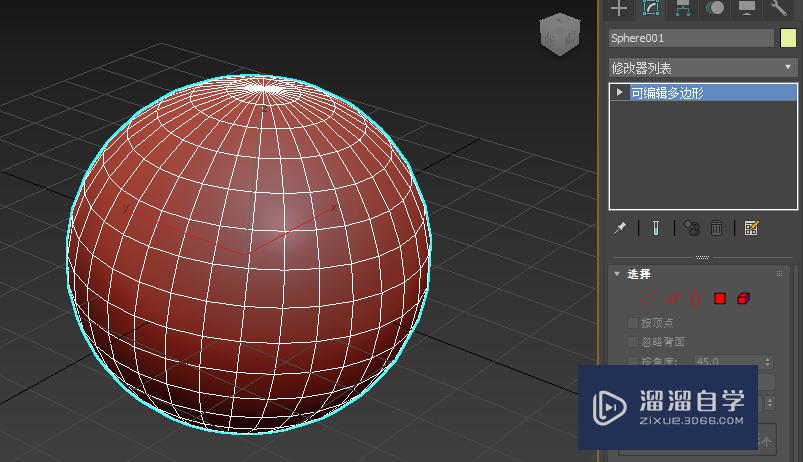803x462 pixels.
Task: Click Make Unique icon
Action: (691, 228)
